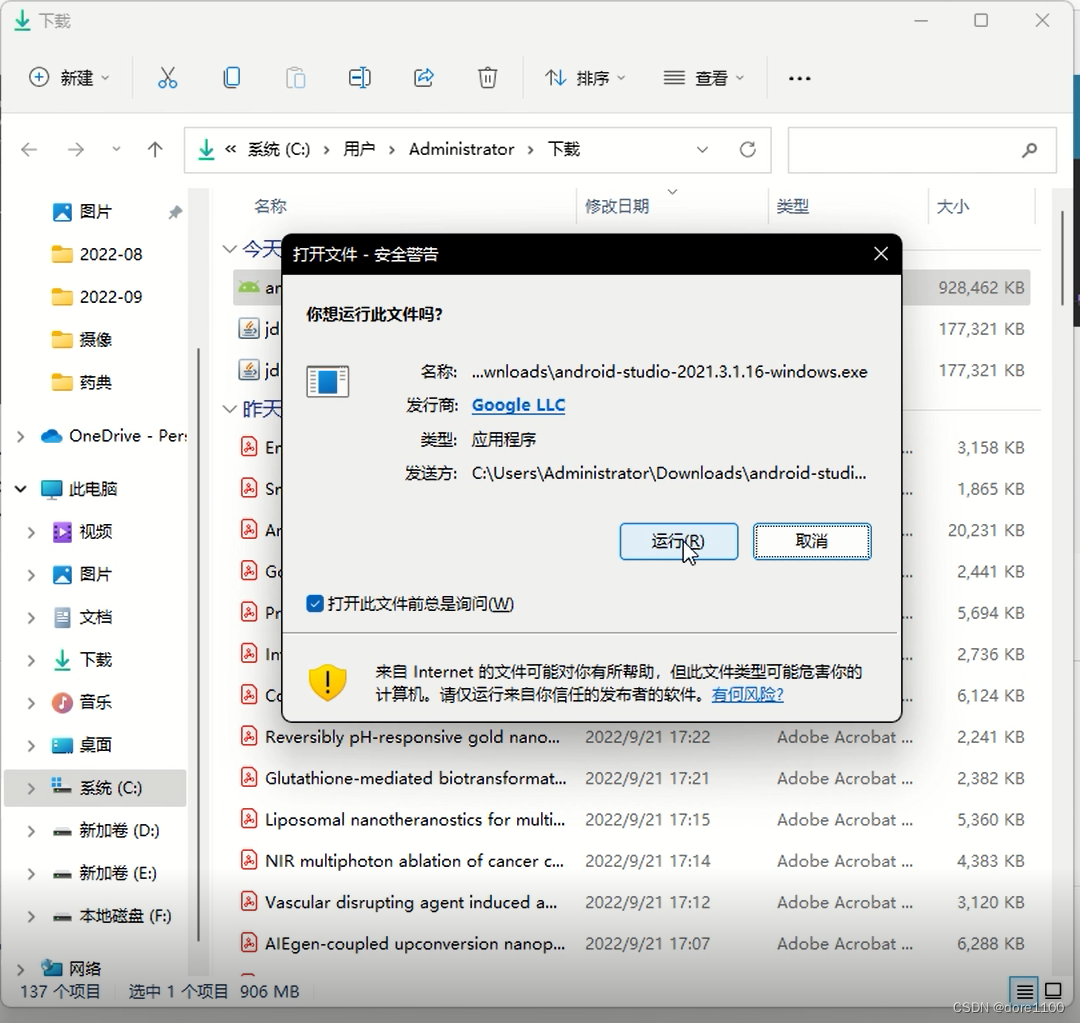Click the search magnifier icon
1080x1023 pixels.
(x=1029, y=149)
